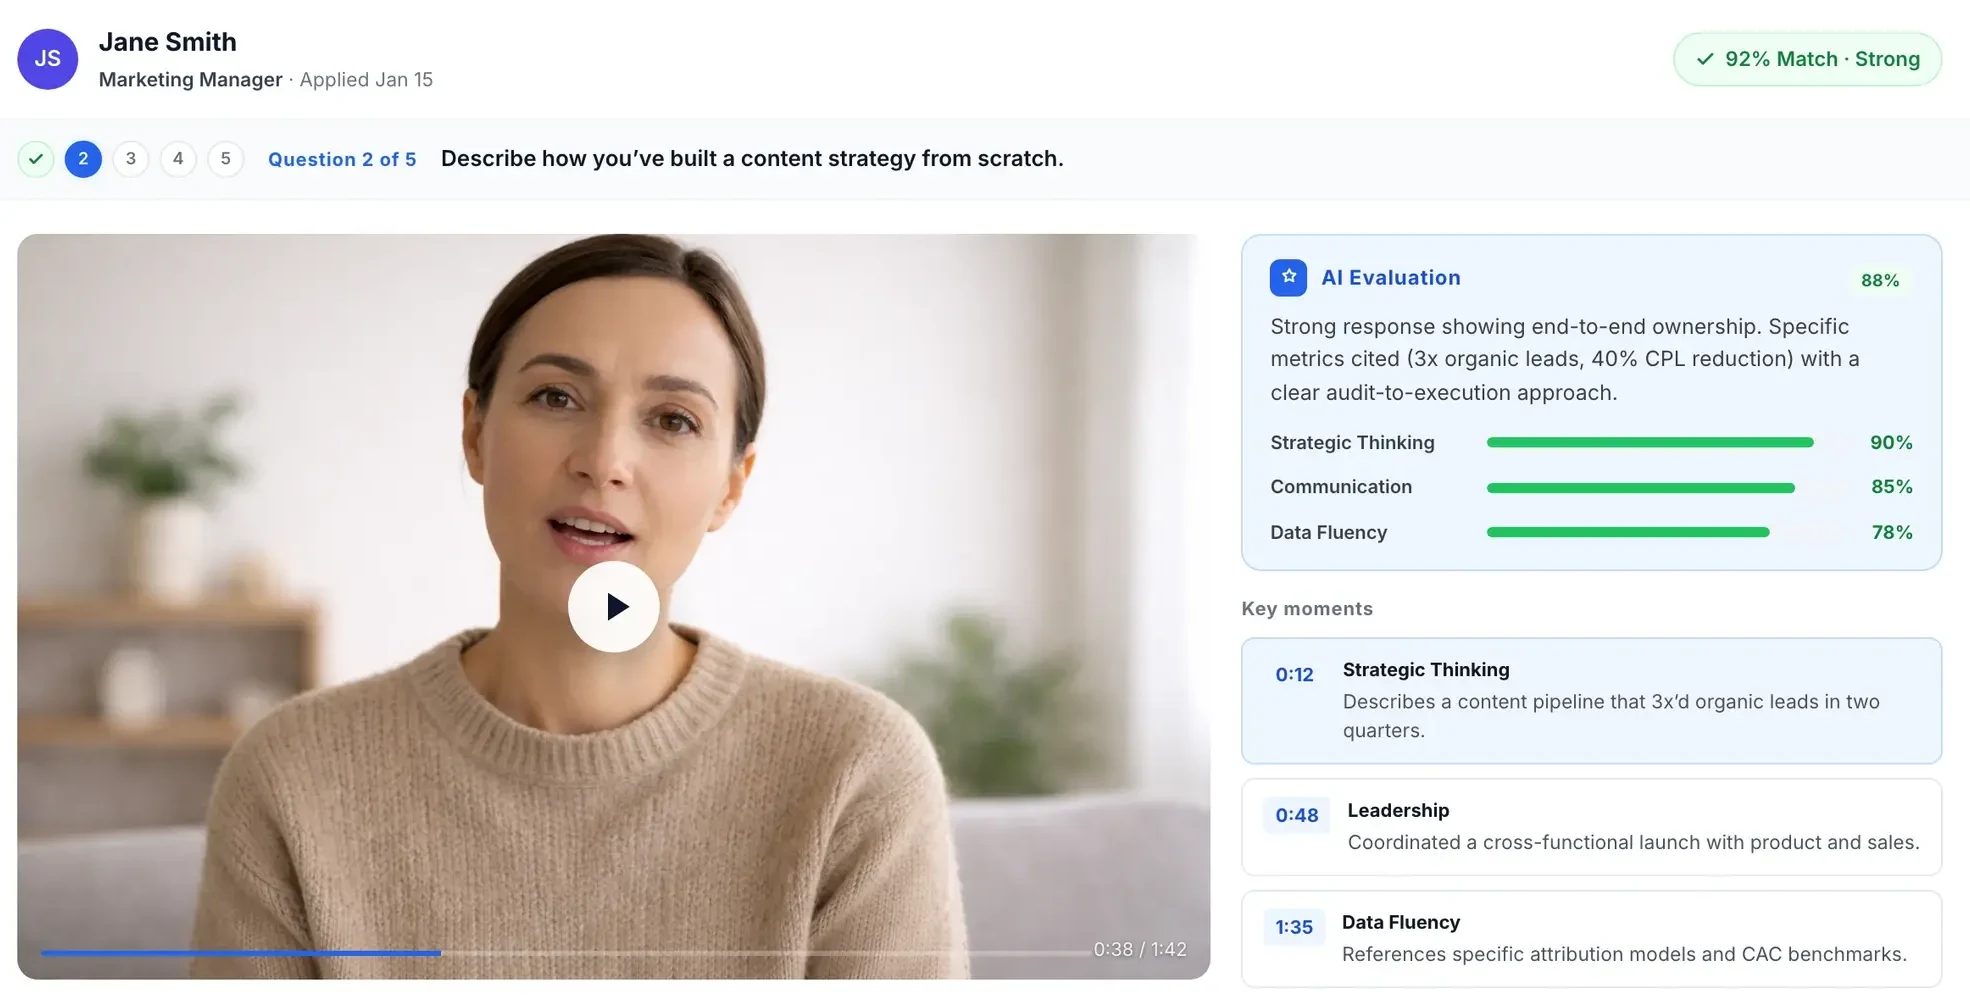Open the completed question 1 checkmark step
Screen dimensions: 1970x1000
pyautogui.click(x=36, y=159)
